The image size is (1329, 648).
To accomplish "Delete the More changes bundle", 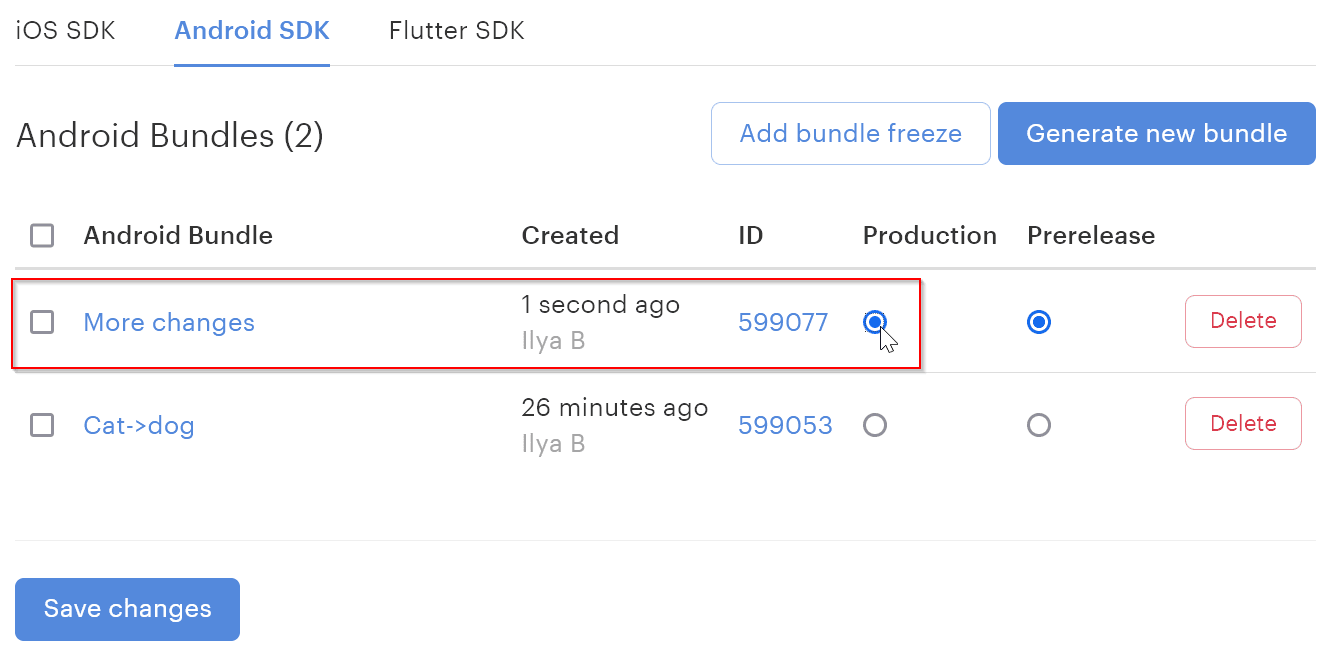I will 1243,321.
